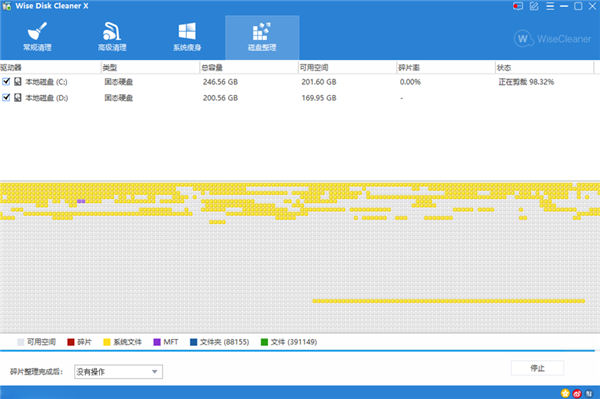Sort by the 总容量 column header
The width and height of the screenshot is (600, 399).
click(x=249, y=68)
